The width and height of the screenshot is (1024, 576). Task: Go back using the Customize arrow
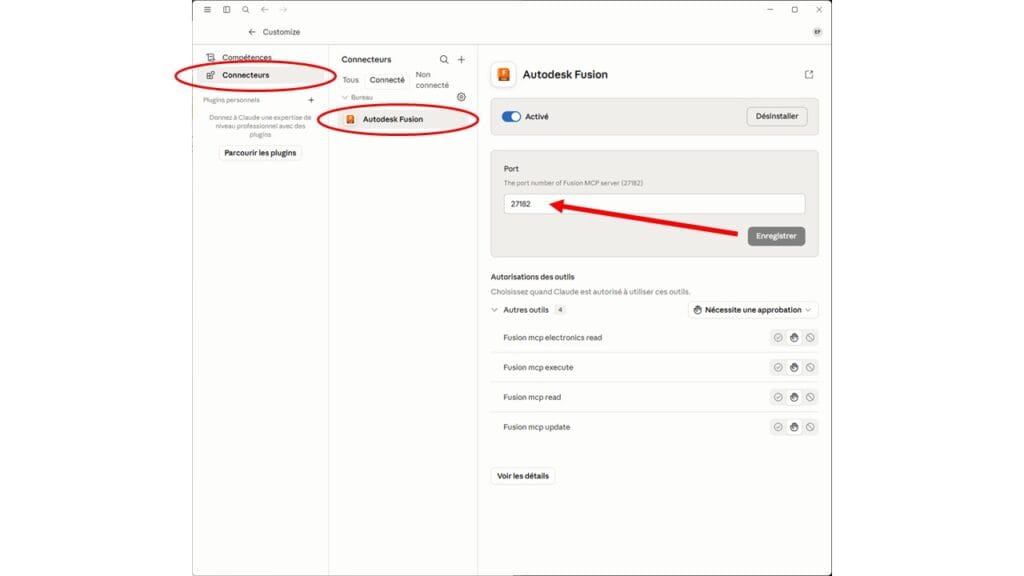coord(252,32)
